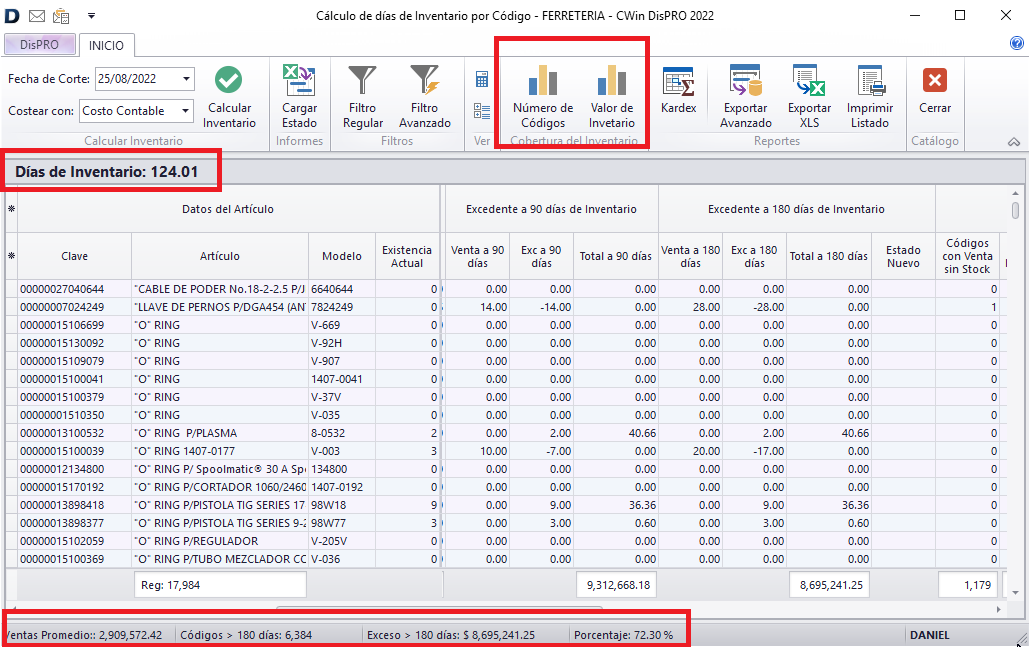
Task: Open the Costear con dropdown
Action: pos(186,111)
